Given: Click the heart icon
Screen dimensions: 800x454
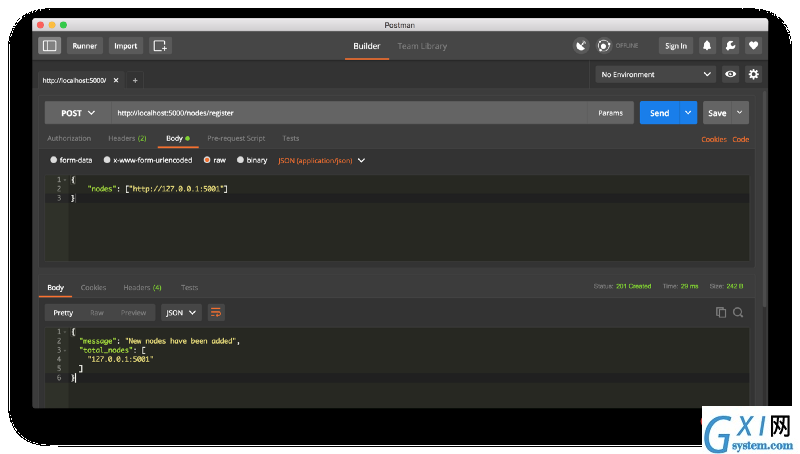Looking at the screenshot, I should tap(753, 45).
